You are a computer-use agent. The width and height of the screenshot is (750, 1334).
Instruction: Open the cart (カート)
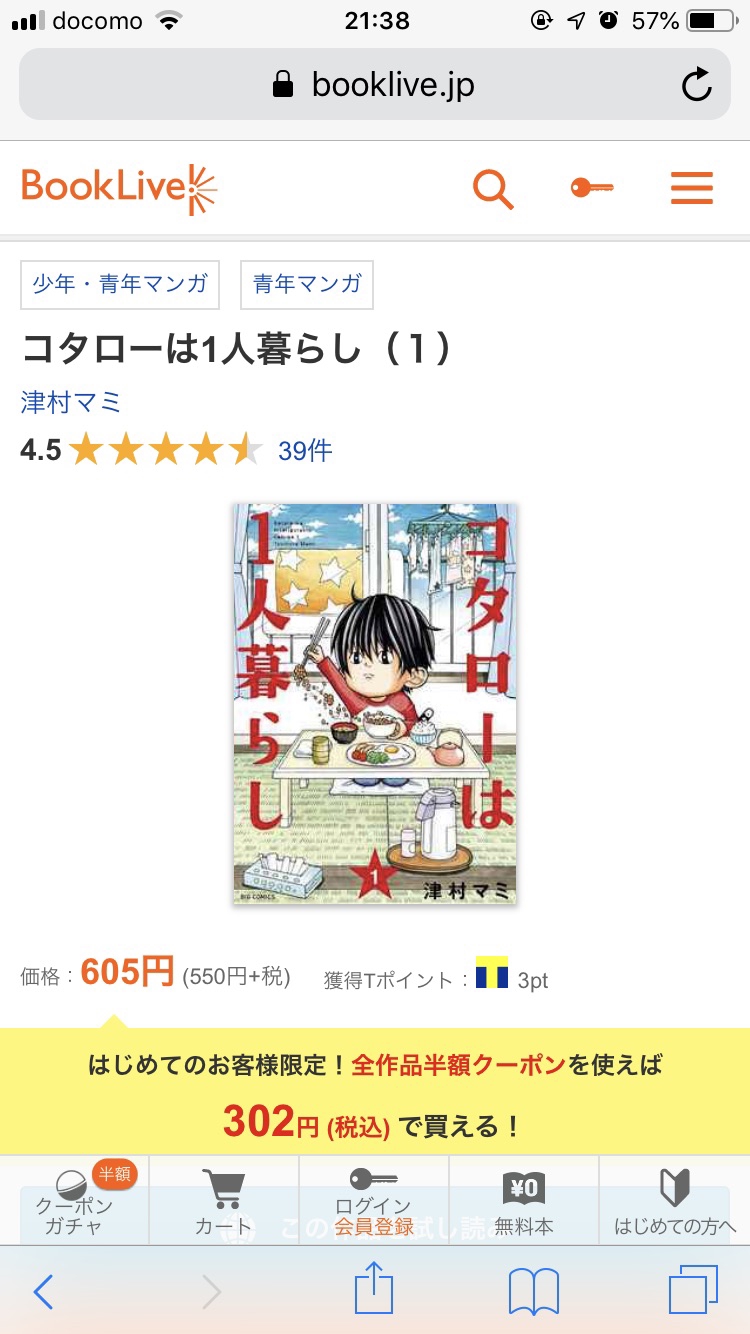(224, 1201)
